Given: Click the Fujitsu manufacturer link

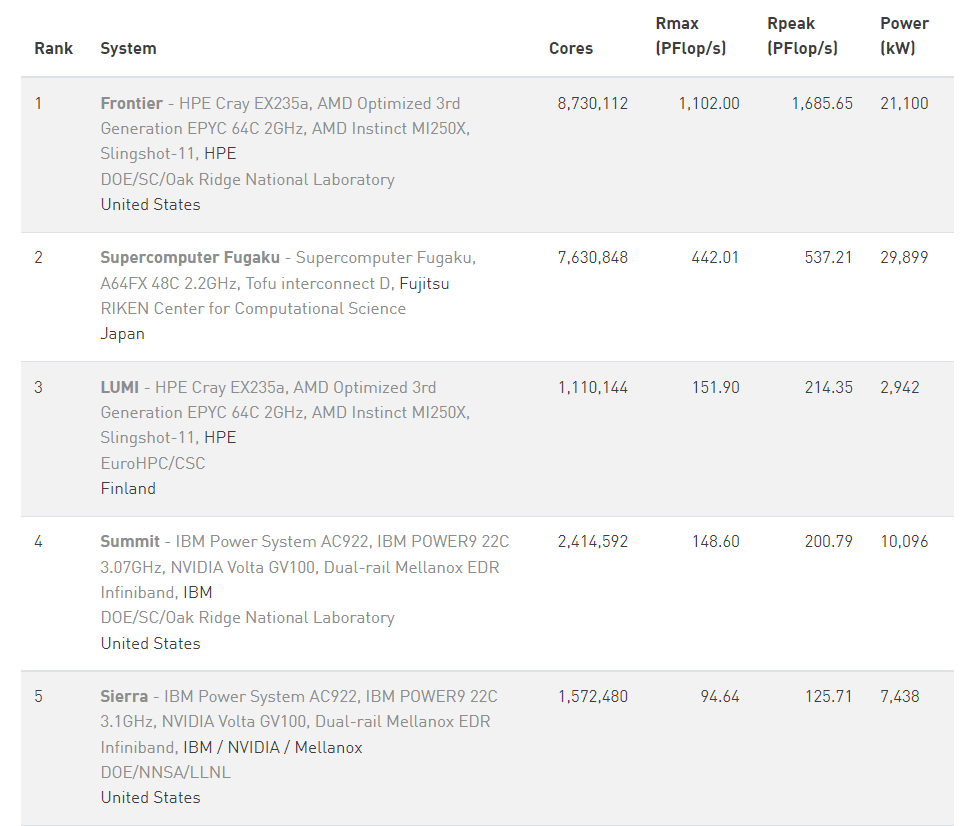Looking at the screenshot, I should point(424,283).
